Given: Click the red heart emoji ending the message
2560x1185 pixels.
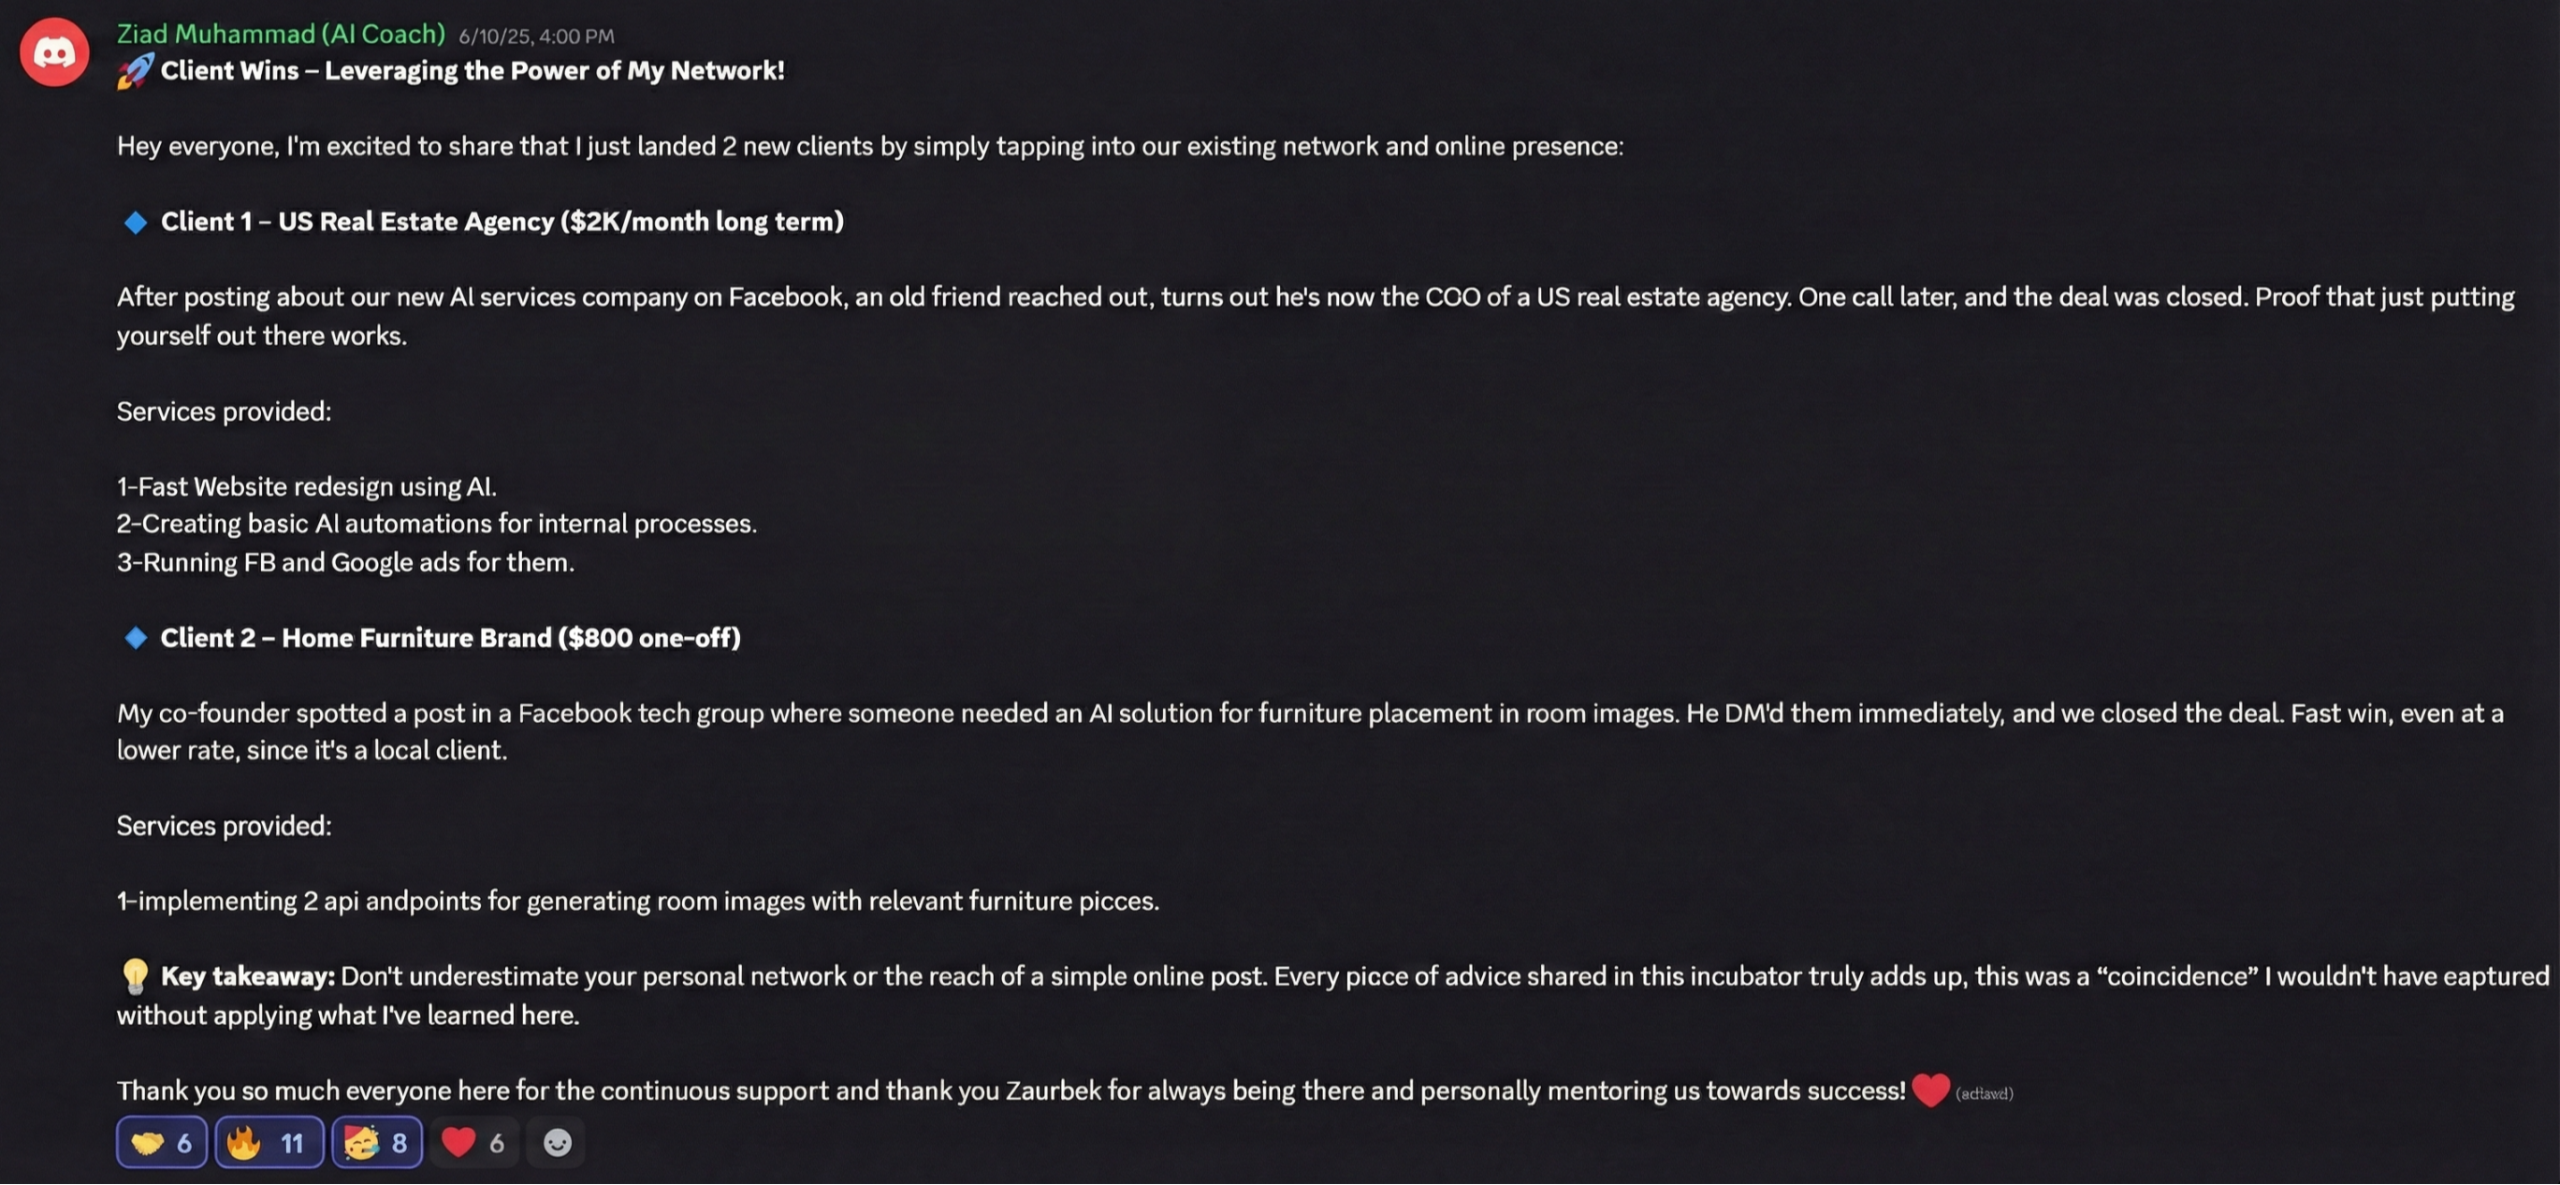Looking at the screenshot, I should (1930, 1090).
